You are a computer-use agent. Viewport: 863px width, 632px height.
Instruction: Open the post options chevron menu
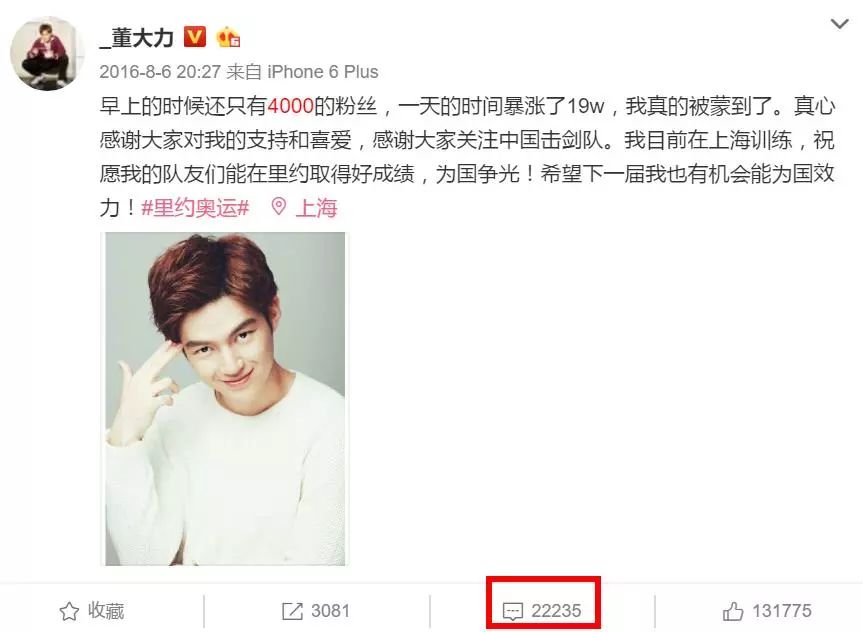pos(839,24)
